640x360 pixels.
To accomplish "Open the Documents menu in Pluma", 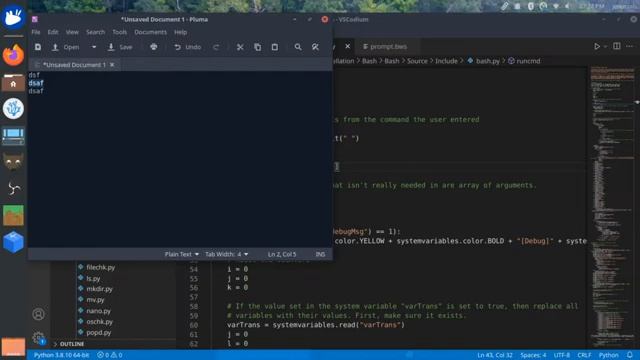I will click(151, 32).
